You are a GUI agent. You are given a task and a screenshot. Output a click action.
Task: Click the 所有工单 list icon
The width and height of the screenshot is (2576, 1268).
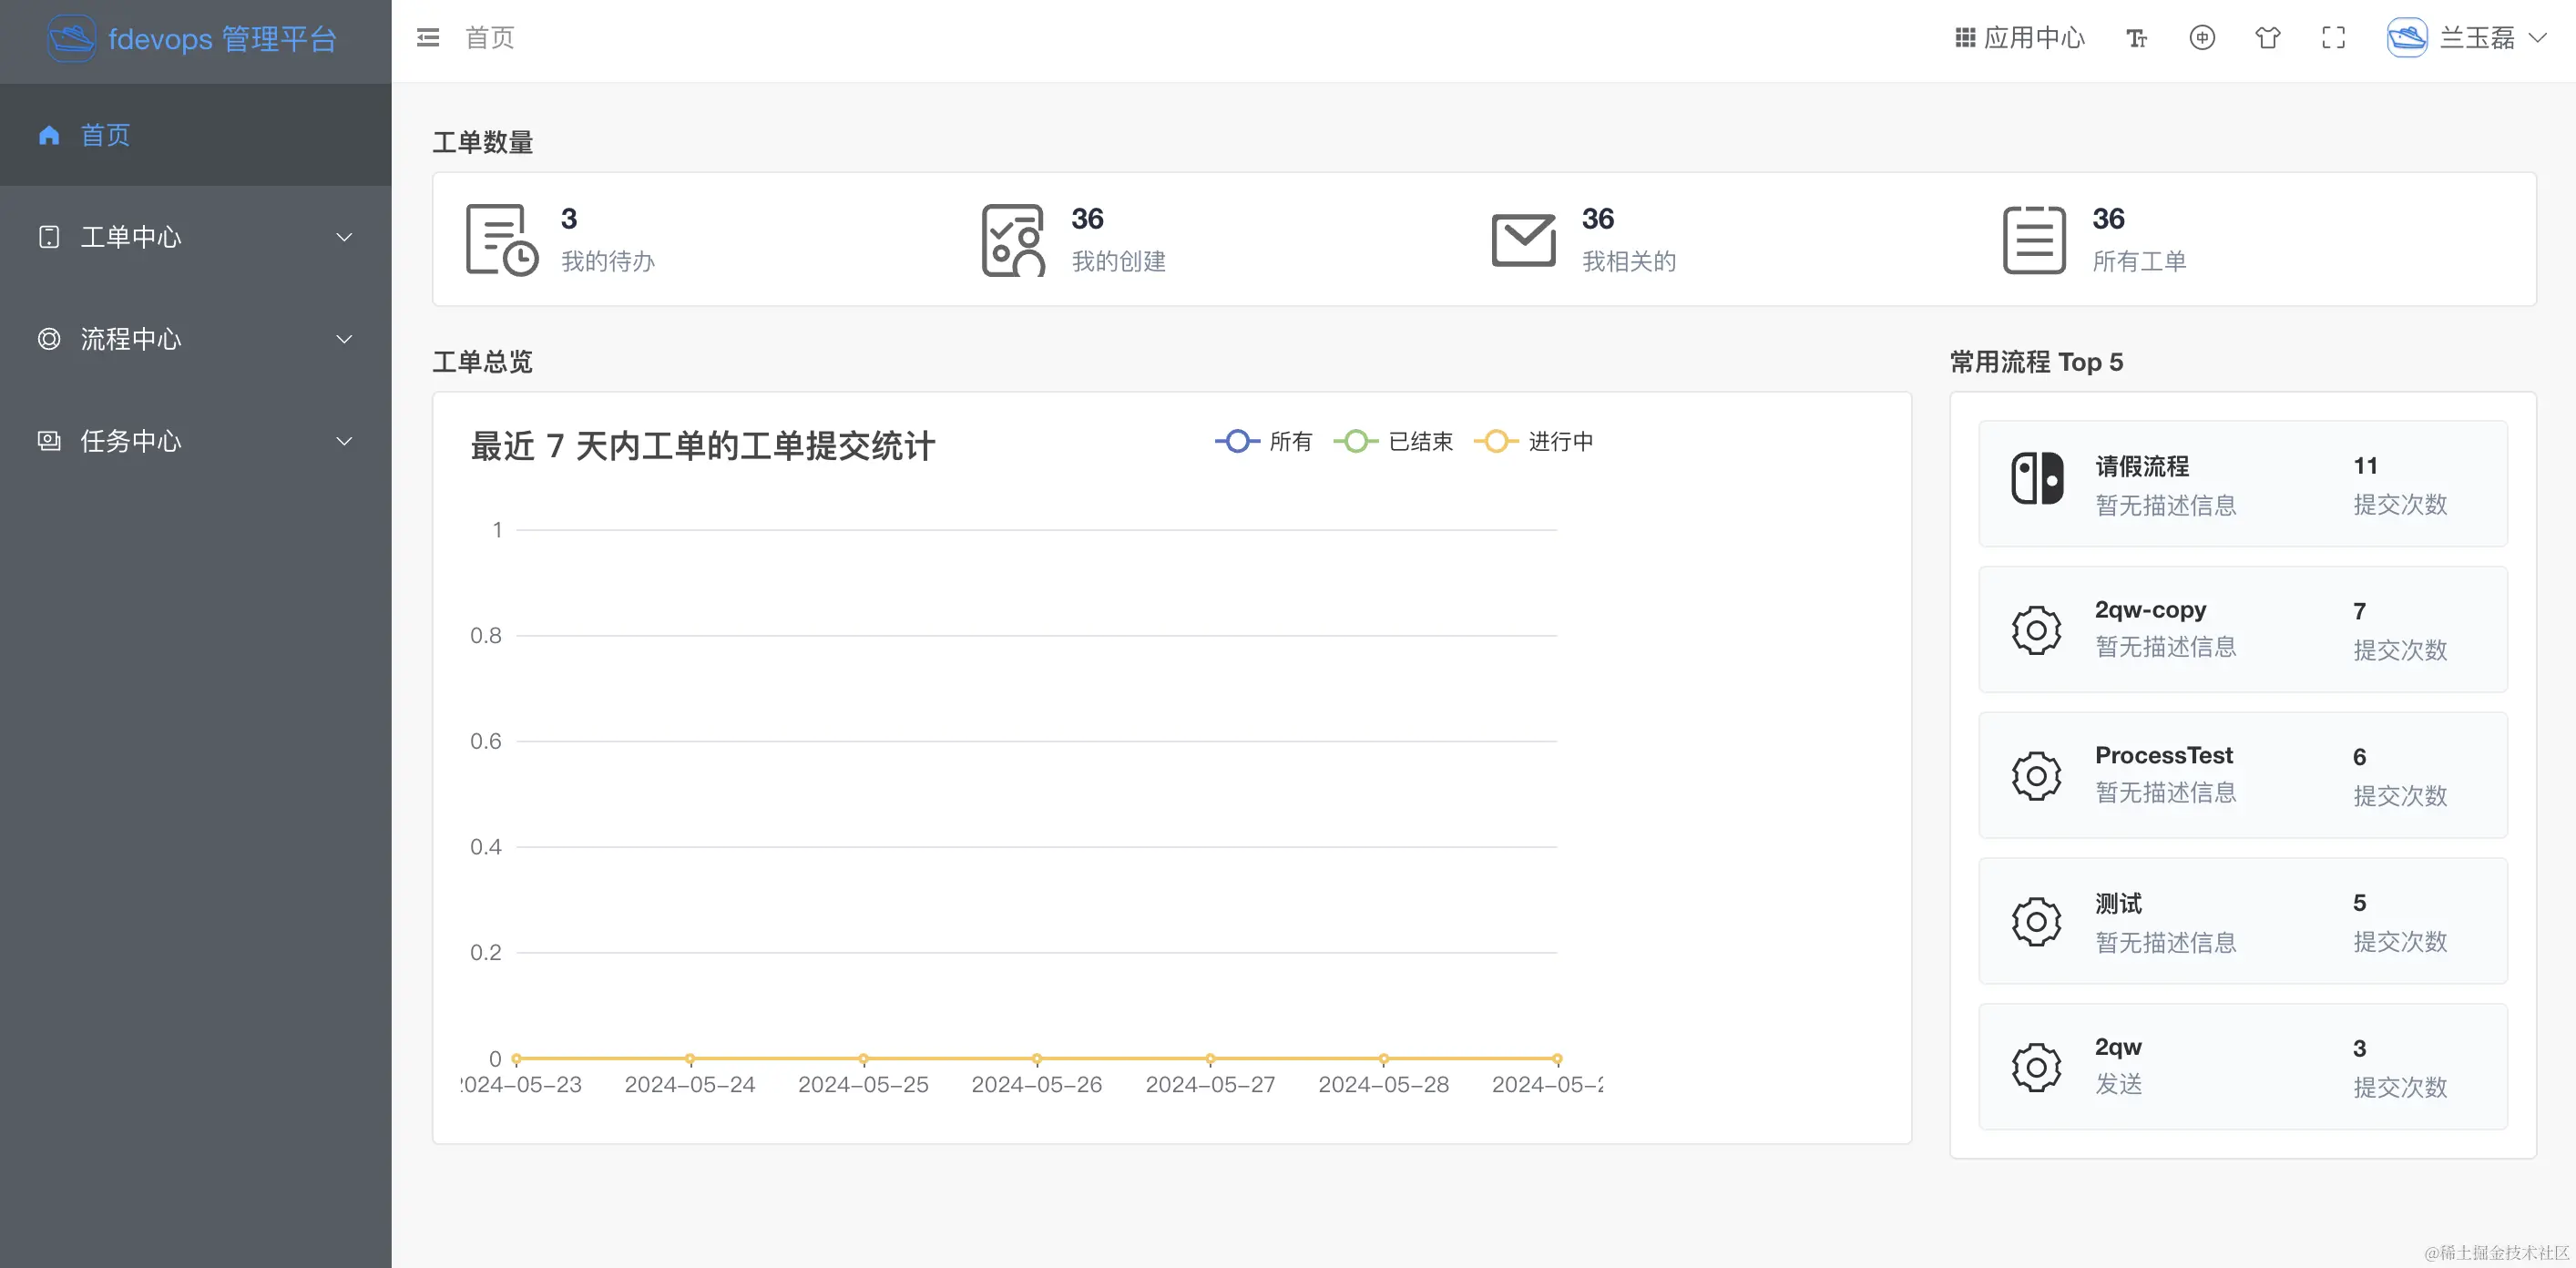(2034, 240)
